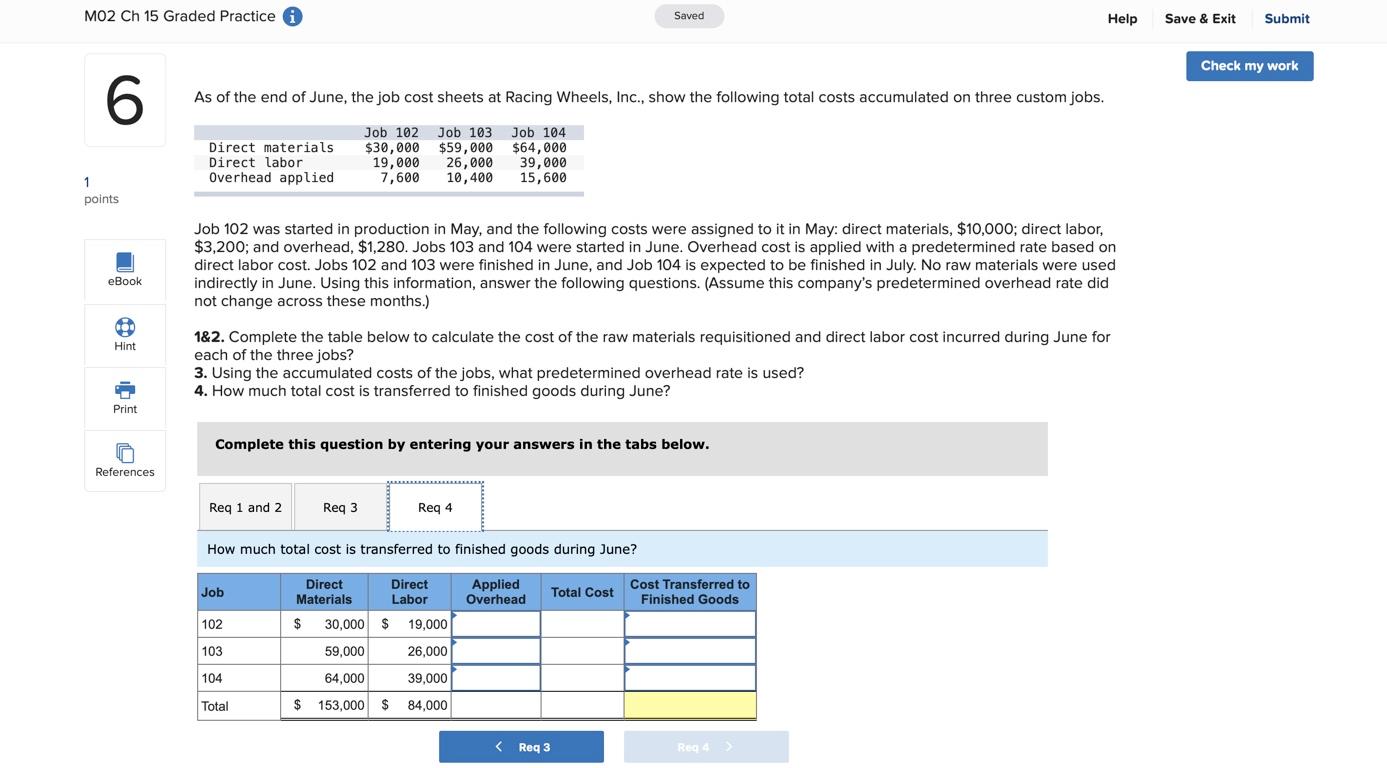Click the Total Cost input for Job 103

584,651
